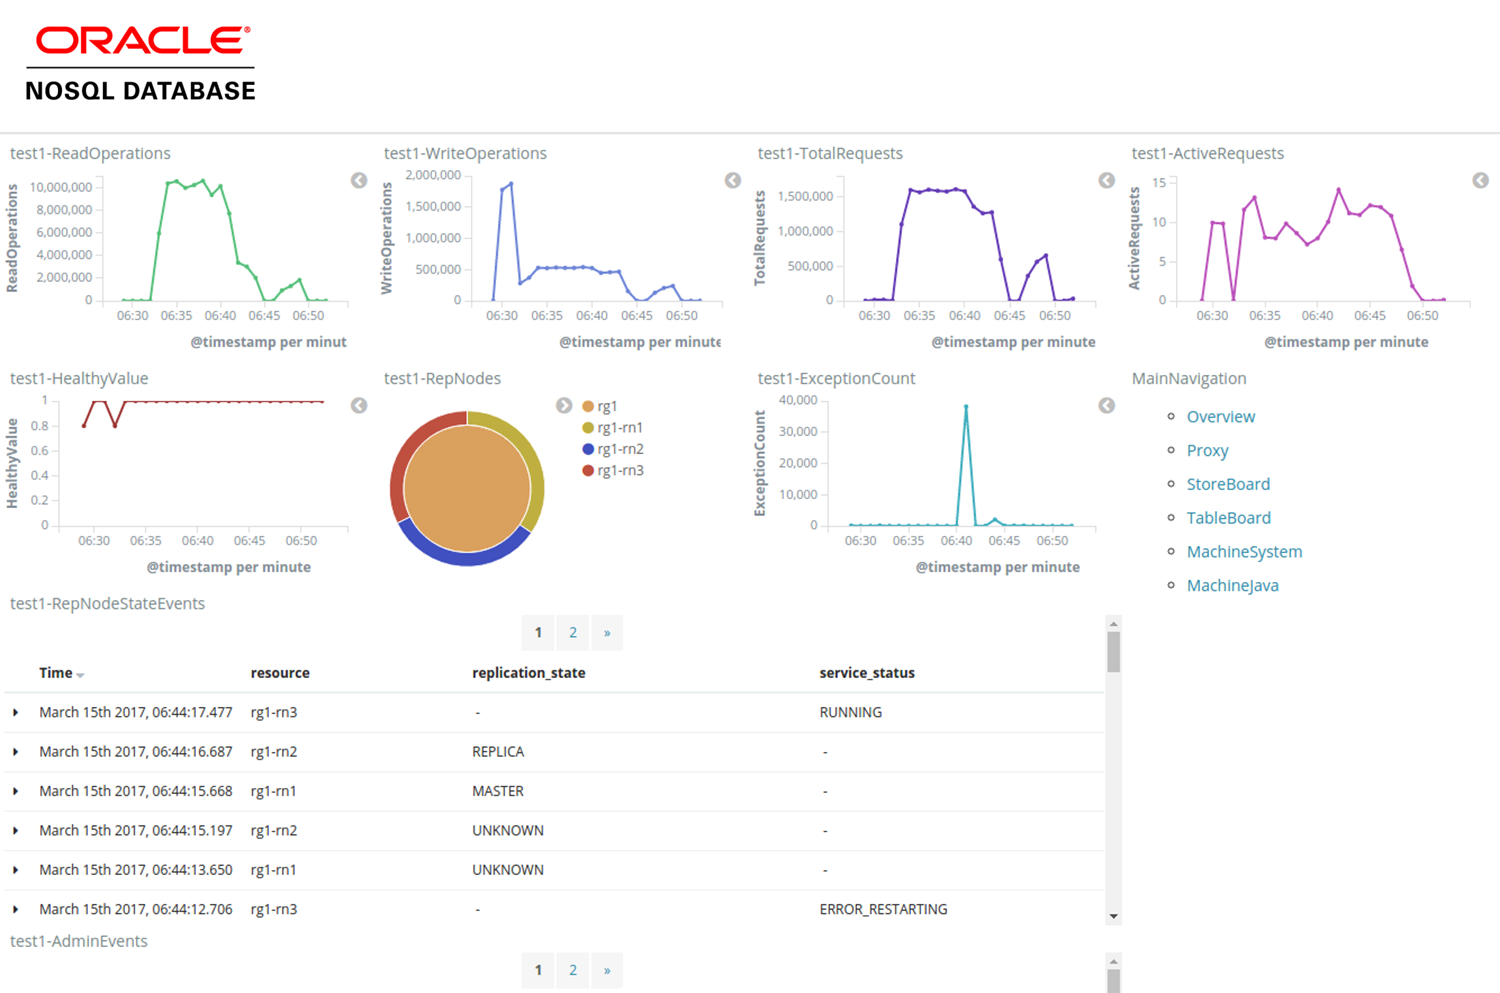Click the timestamp March 15th 2017, 06:44:17.477
Viewport: 1500px width, 993px height.
(136, 713)
